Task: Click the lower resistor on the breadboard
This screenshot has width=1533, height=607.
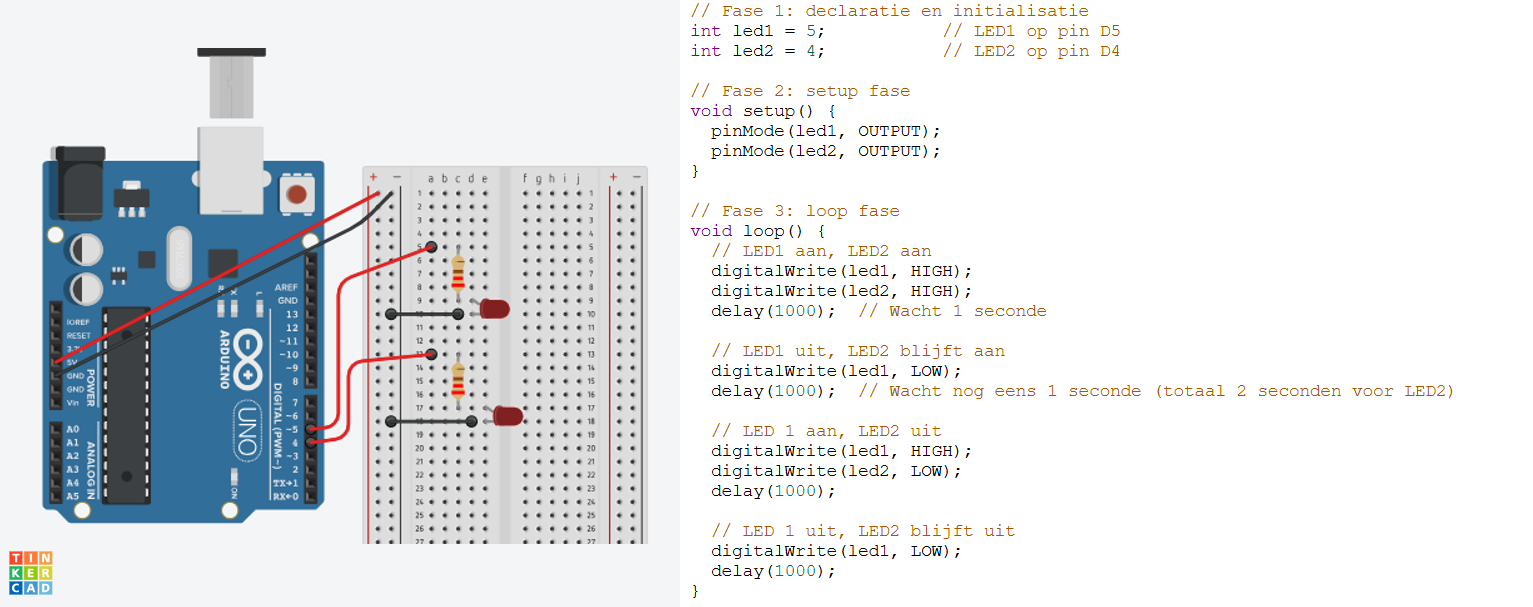Action: coord(458,380)
